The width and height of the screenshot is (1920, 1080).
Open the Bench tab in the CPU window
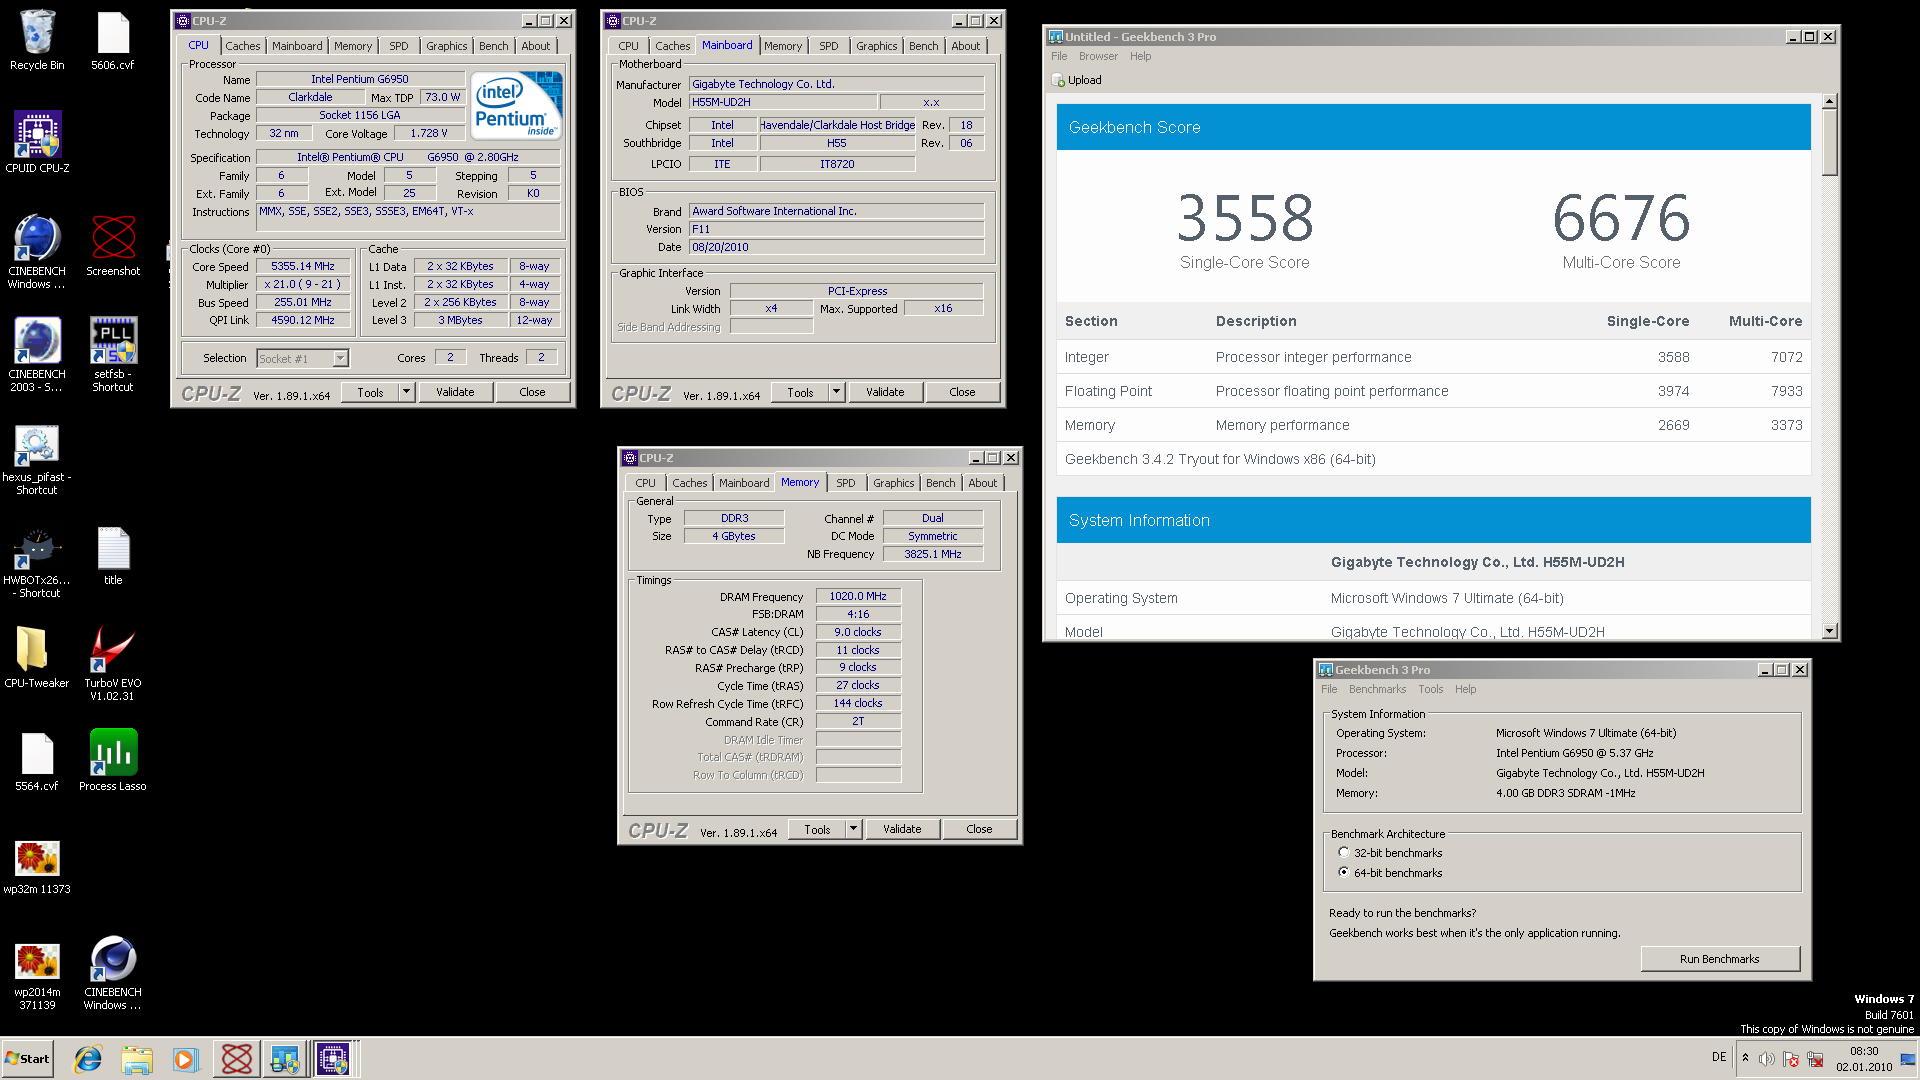(493, 46)
